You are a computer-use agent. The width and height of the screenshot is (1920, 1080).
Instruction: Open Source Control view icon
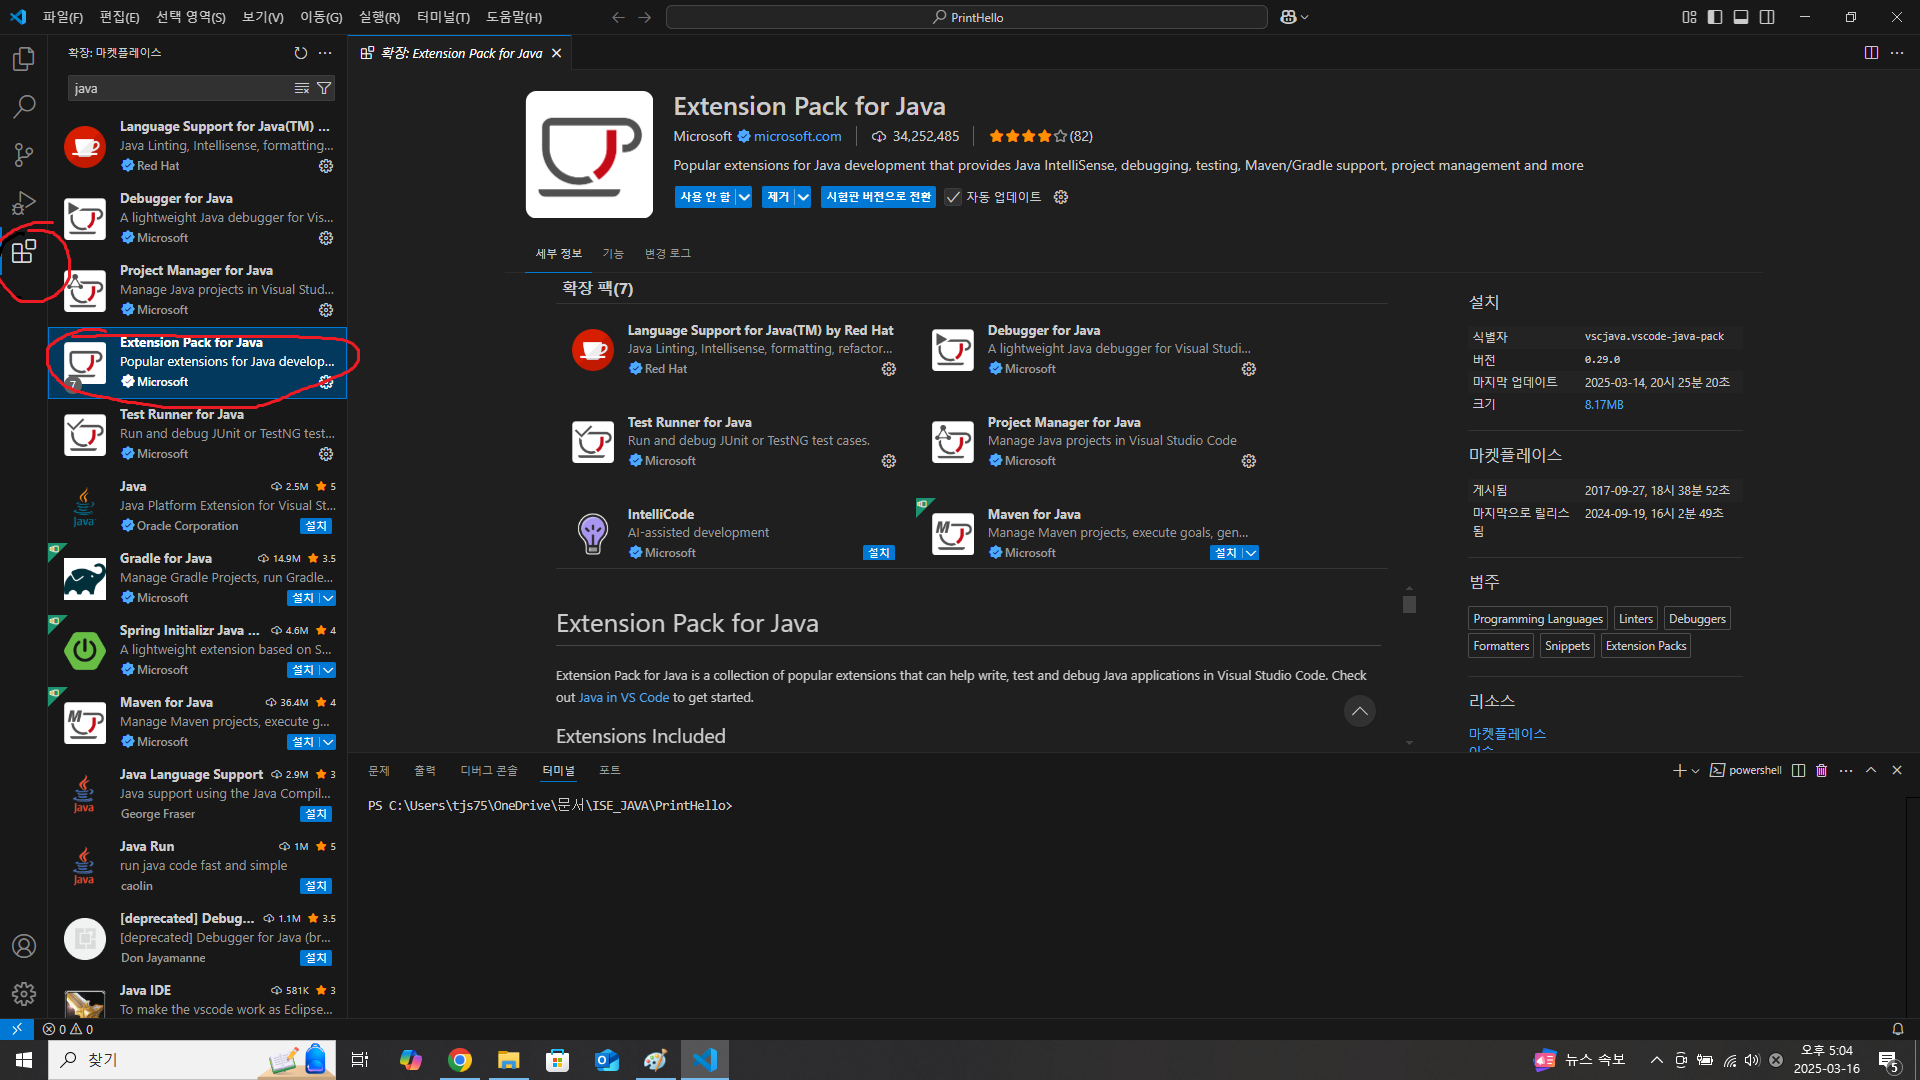(24, 154)
